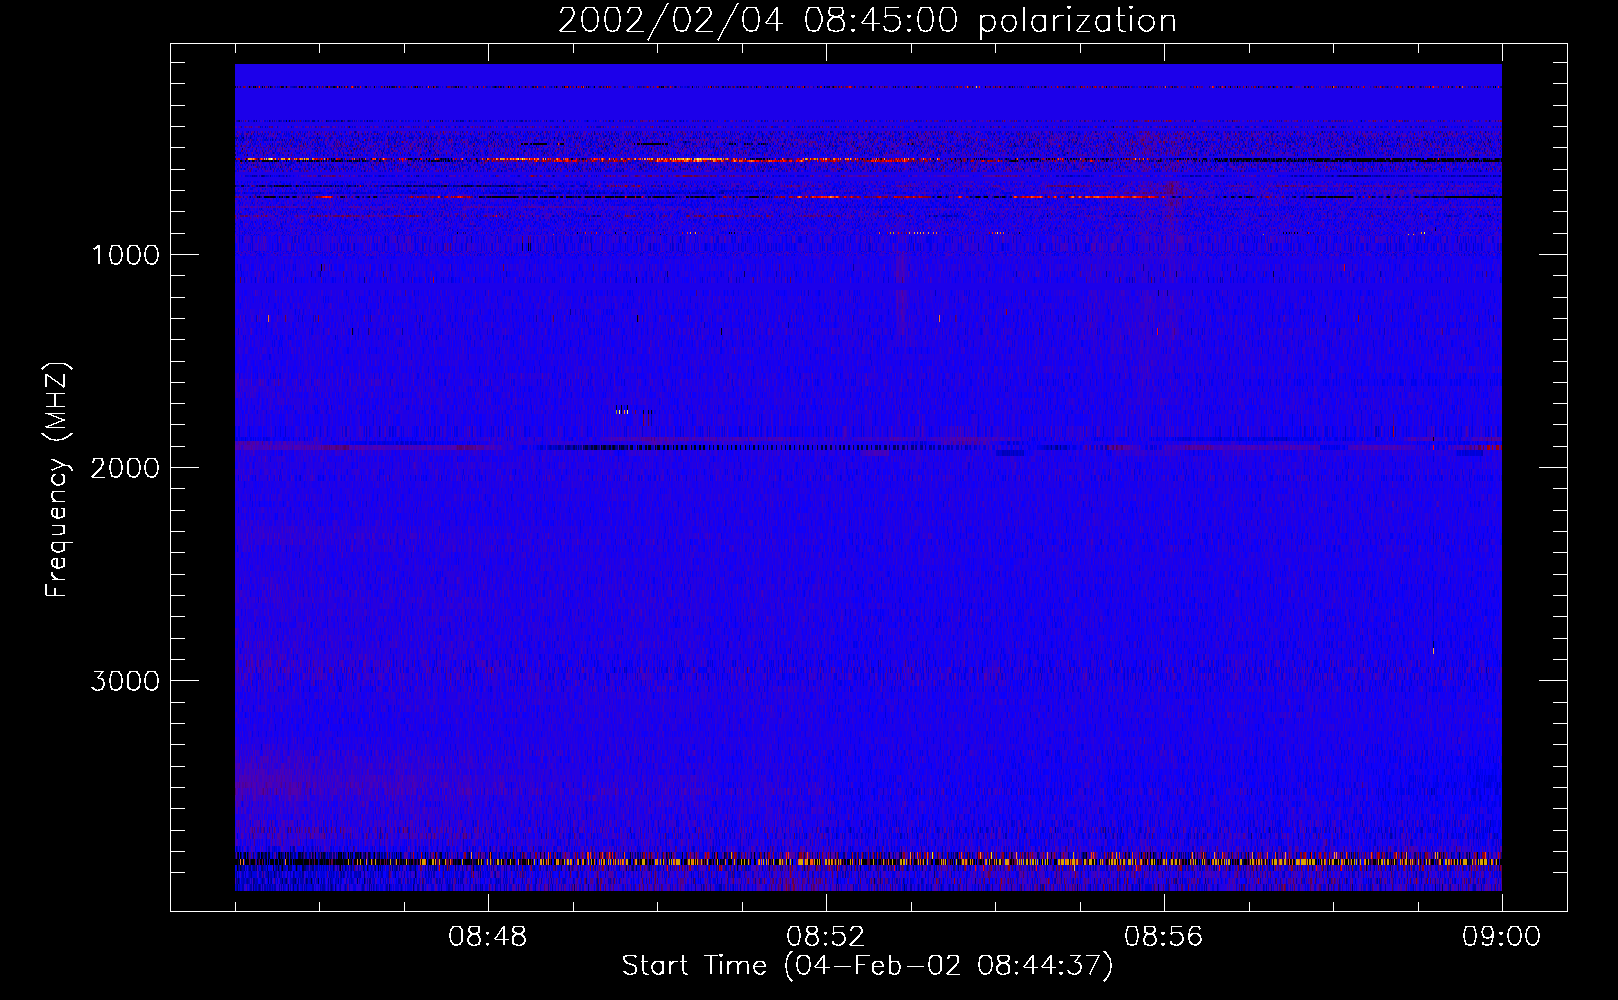
Task: Select the "Start Time (04-Feb-02 08:44:37)" axis label
Action: click(867, 966)
